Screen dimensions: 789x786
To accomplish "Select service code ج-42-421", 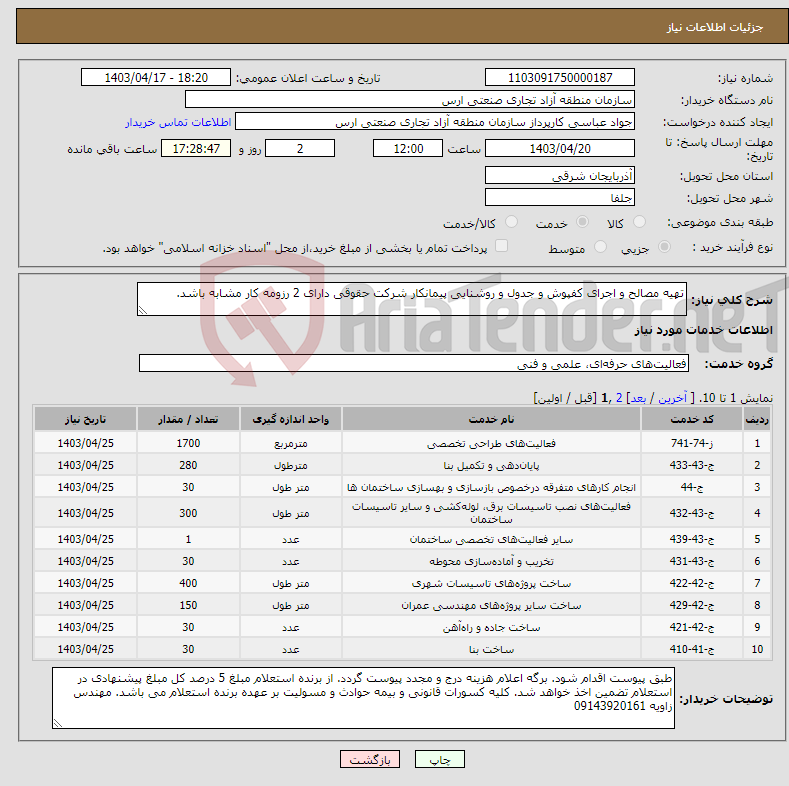I will coord(692,627).
